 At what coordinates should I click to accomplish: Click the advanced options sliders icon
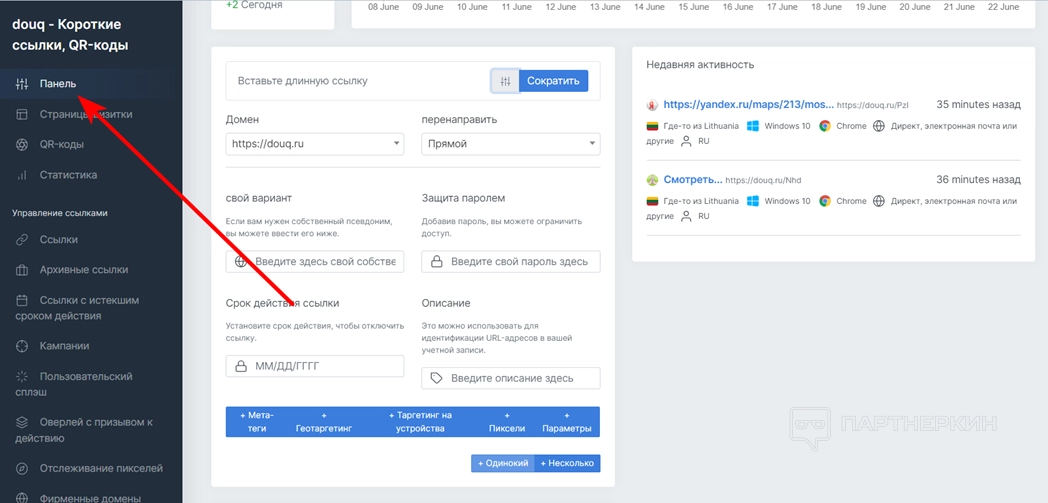tap(505, 81)
